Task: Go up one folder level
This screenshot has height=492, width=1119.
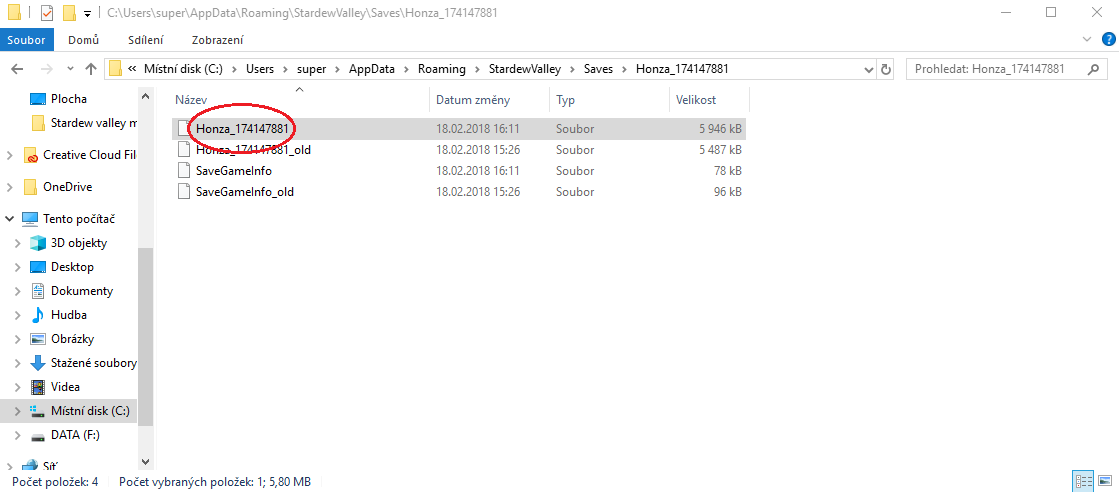Action: pos(91,69)
